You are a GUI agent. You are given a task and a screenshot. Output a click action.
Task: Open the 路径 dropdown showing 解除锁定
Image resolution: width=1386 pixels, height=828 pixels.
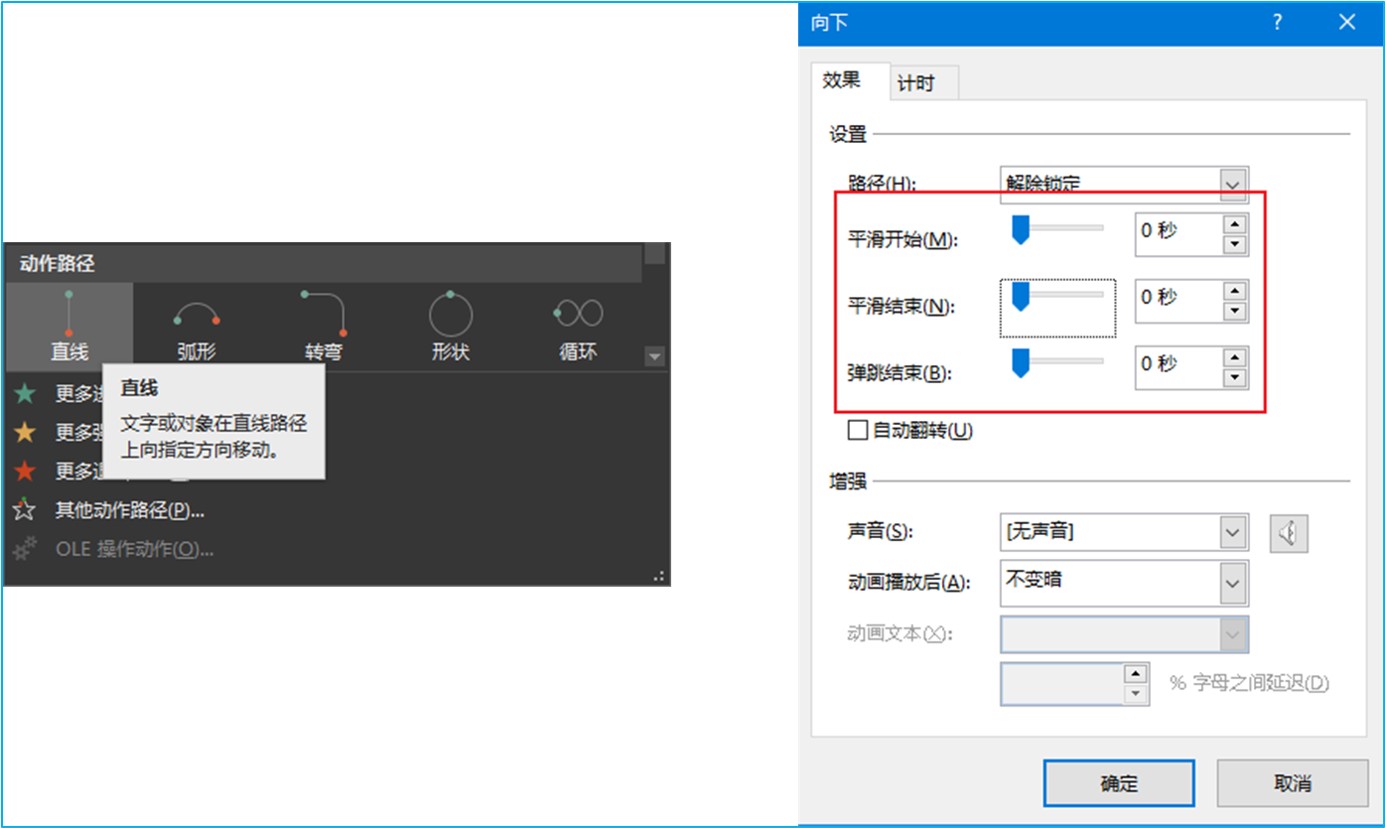tap(1232, 184)
